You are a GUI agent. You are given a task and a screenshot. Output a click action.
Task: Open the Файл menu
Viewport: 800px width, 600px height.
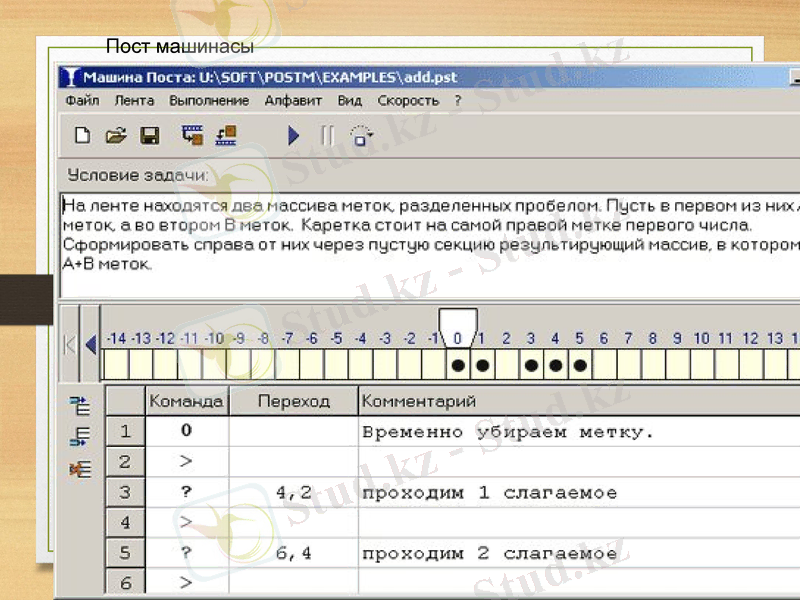pyautogui.click(x=82, y=100)
